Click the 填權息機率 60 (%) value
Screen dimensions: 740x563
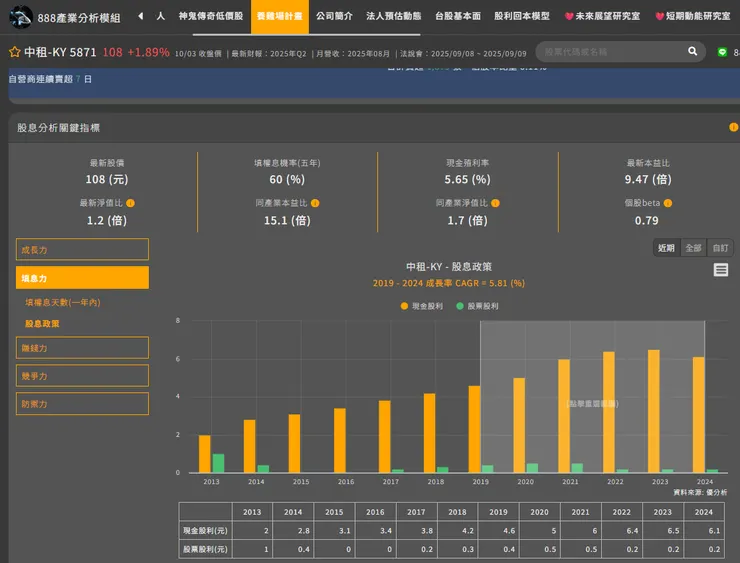tap(287, 179)
